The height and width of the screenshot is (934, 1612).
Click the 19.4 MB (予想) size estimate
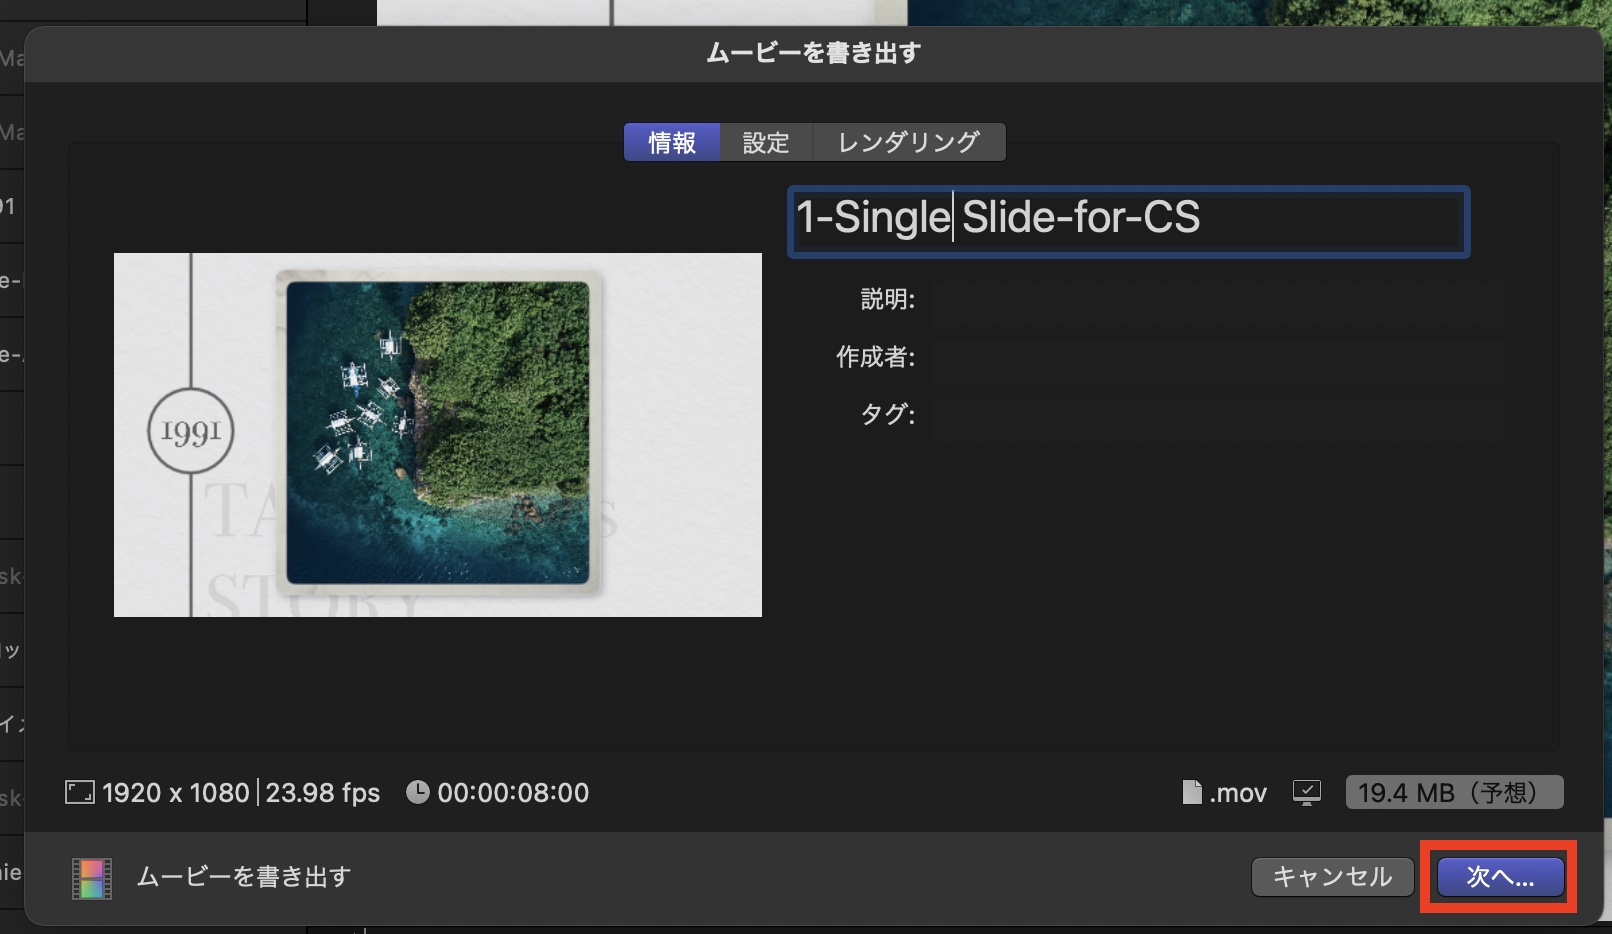[1455, 793]
